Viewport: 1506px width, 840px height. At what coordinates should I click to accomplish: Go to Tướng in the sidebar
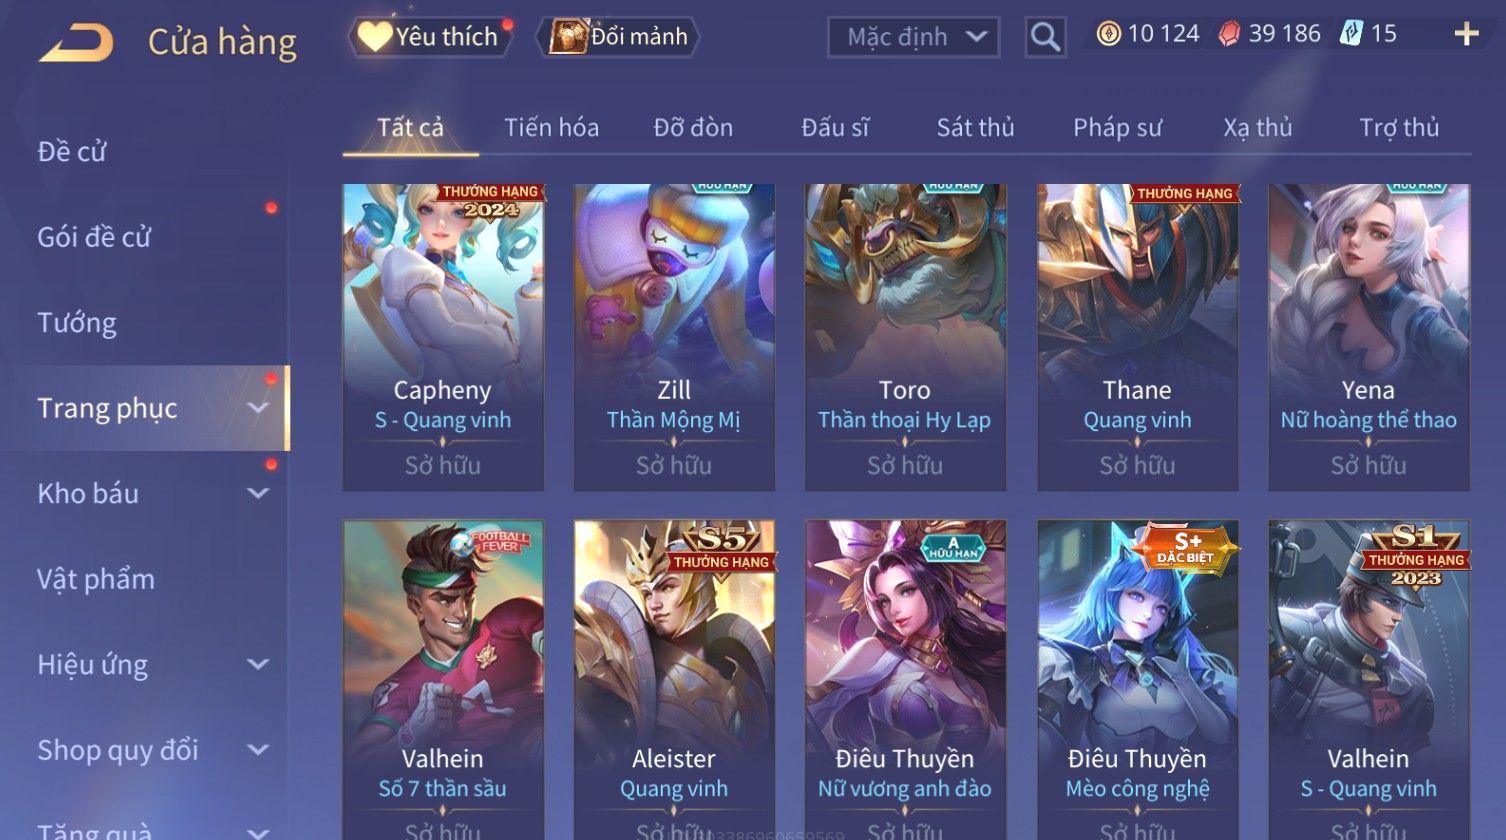[77, 323]
